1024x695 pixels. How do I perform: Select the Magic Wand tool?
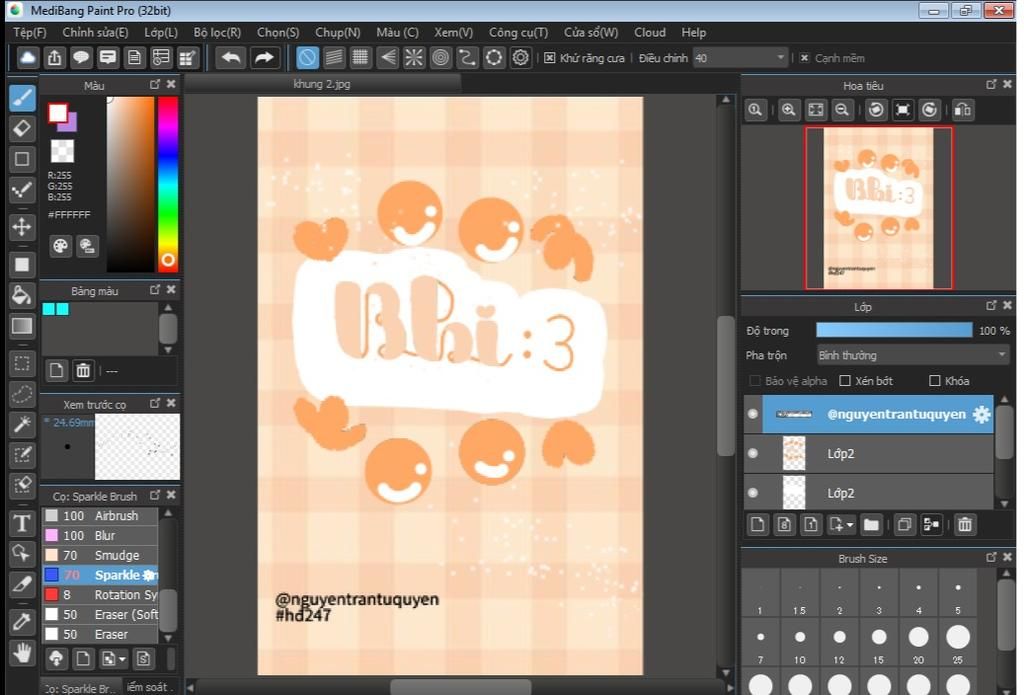[22, 425]
